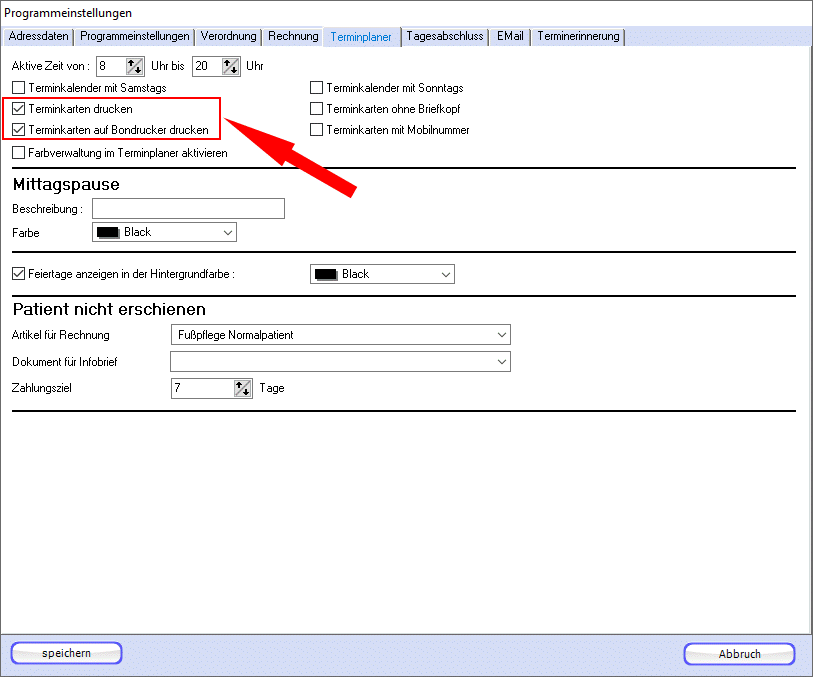Uncheck Terminkarten drucken

coord(19,109)
